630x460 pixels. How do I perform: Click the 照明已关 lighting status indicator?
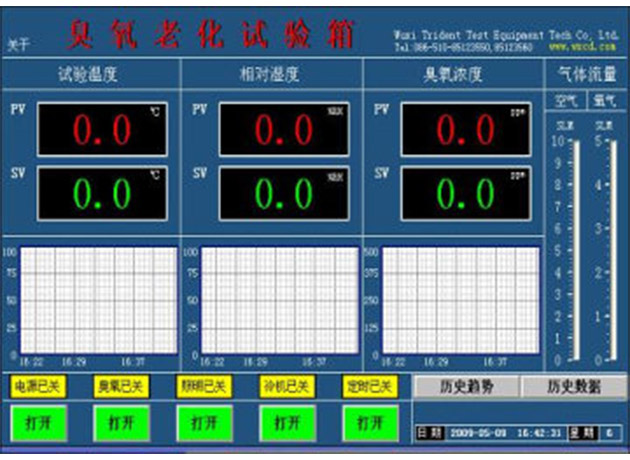tap(204, 386)
